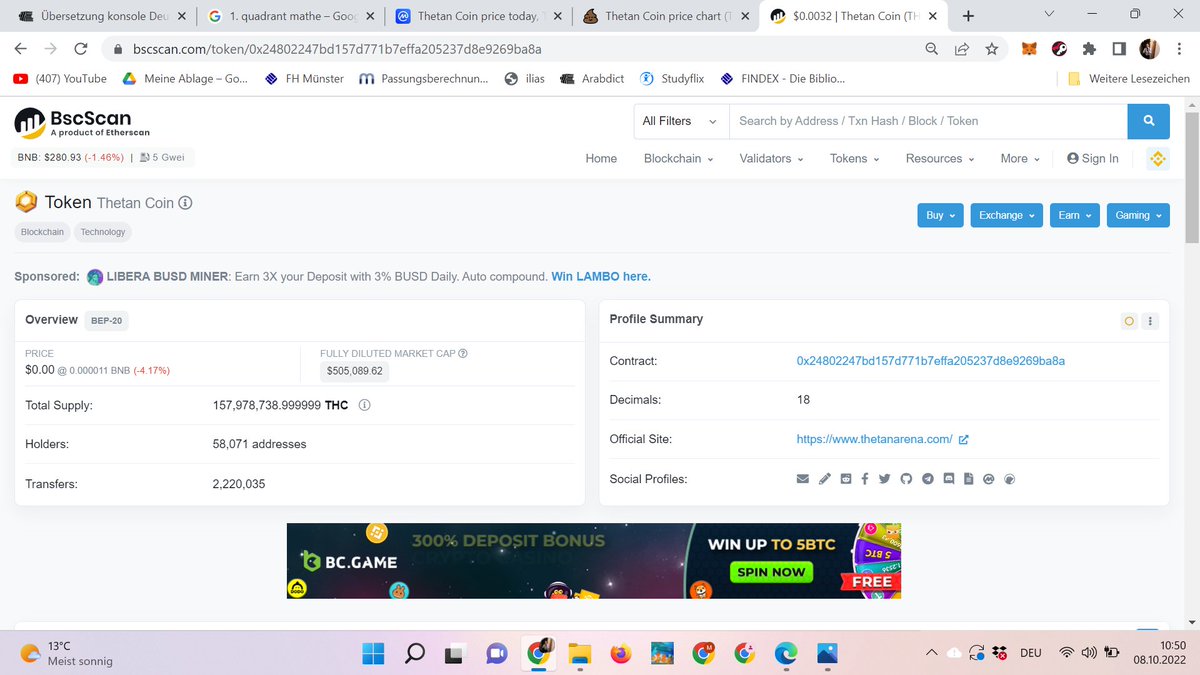Open a new browser tab
Viewport: 1200px width, 675px height.
coord(968,15)
